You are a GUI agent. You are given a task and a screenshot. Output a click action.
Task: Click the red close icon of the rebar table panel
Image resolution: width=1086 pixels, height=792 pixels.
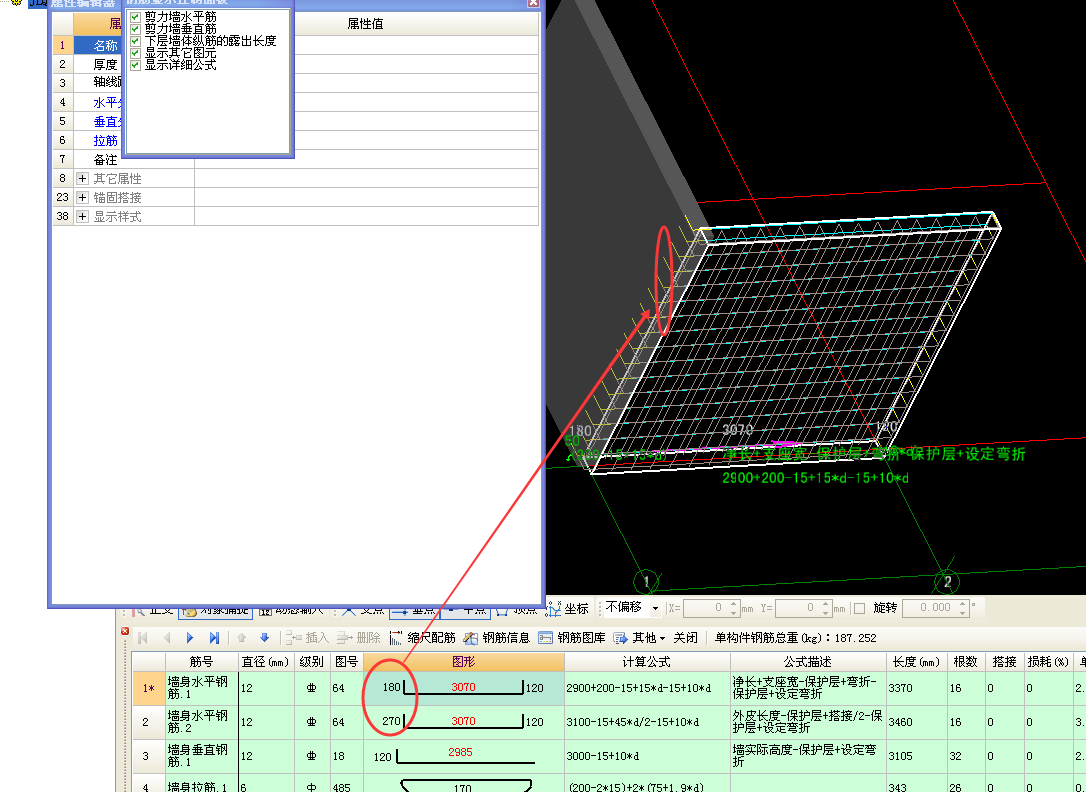[125, 631]
